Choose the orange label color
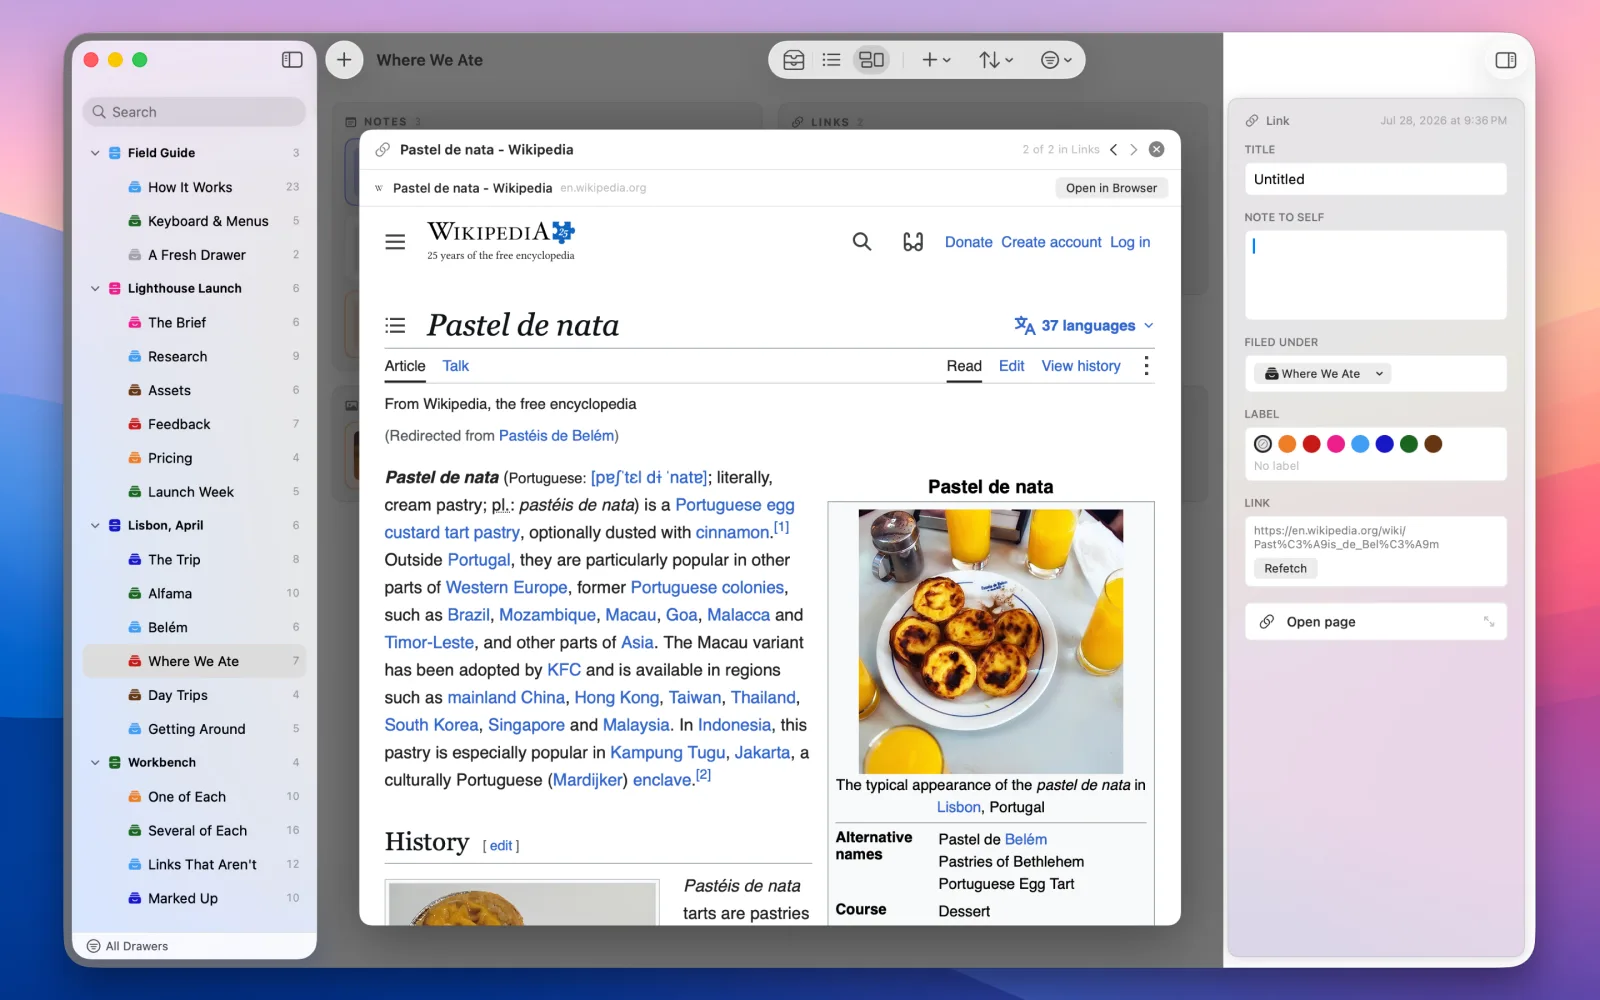This screenshot has width=1600, height=1000. pos(1287,444)
